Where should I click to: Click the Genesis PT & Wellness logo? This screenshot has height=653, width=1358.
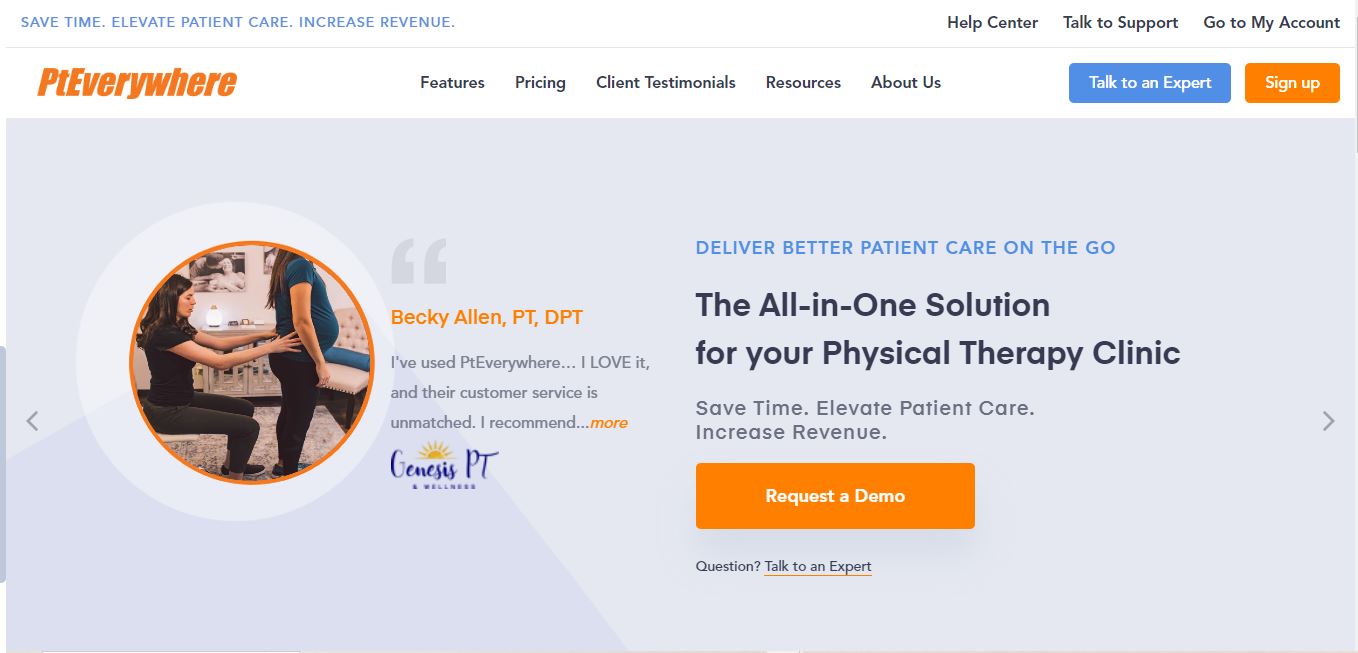[444, 465]
